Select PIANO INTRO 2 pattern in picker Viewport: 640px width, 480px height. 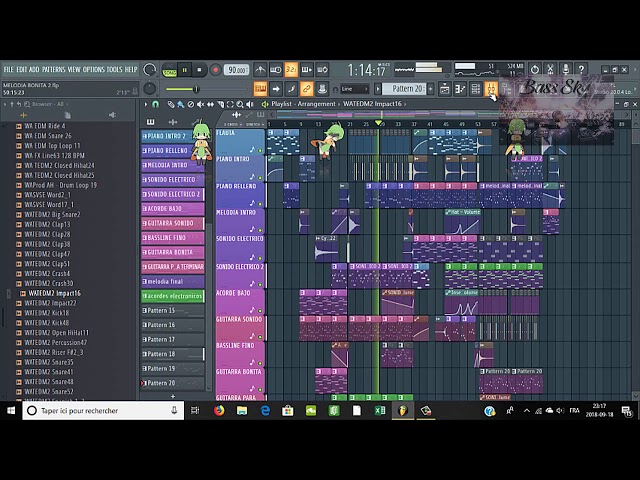(171, 136)
